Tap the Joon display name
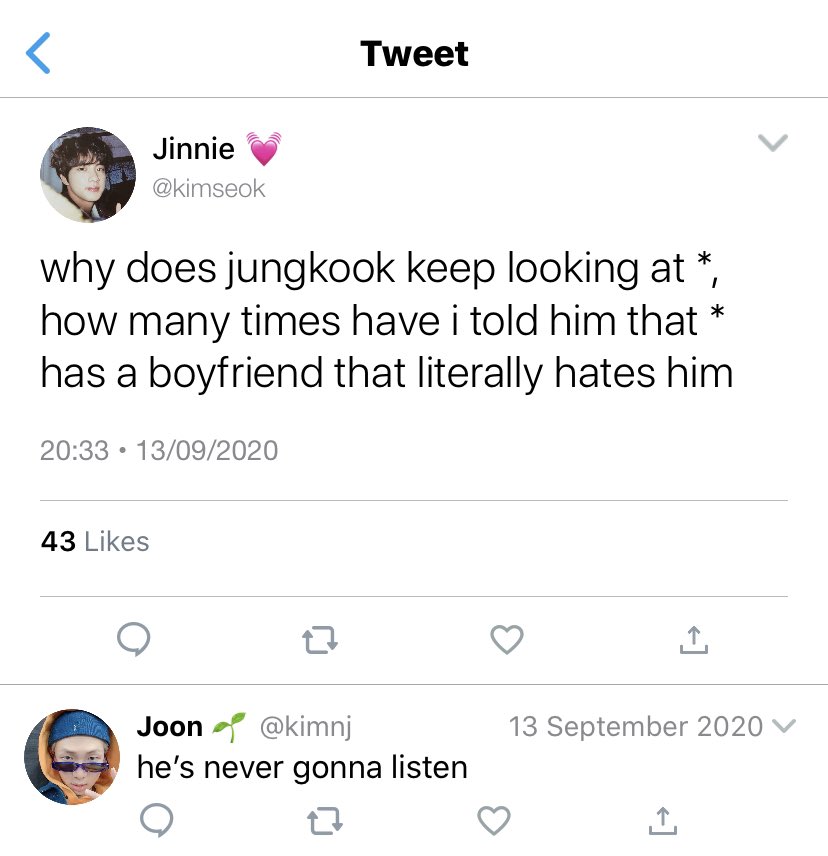The width and height of the screenshot is (828, 856). coord(170,727)
